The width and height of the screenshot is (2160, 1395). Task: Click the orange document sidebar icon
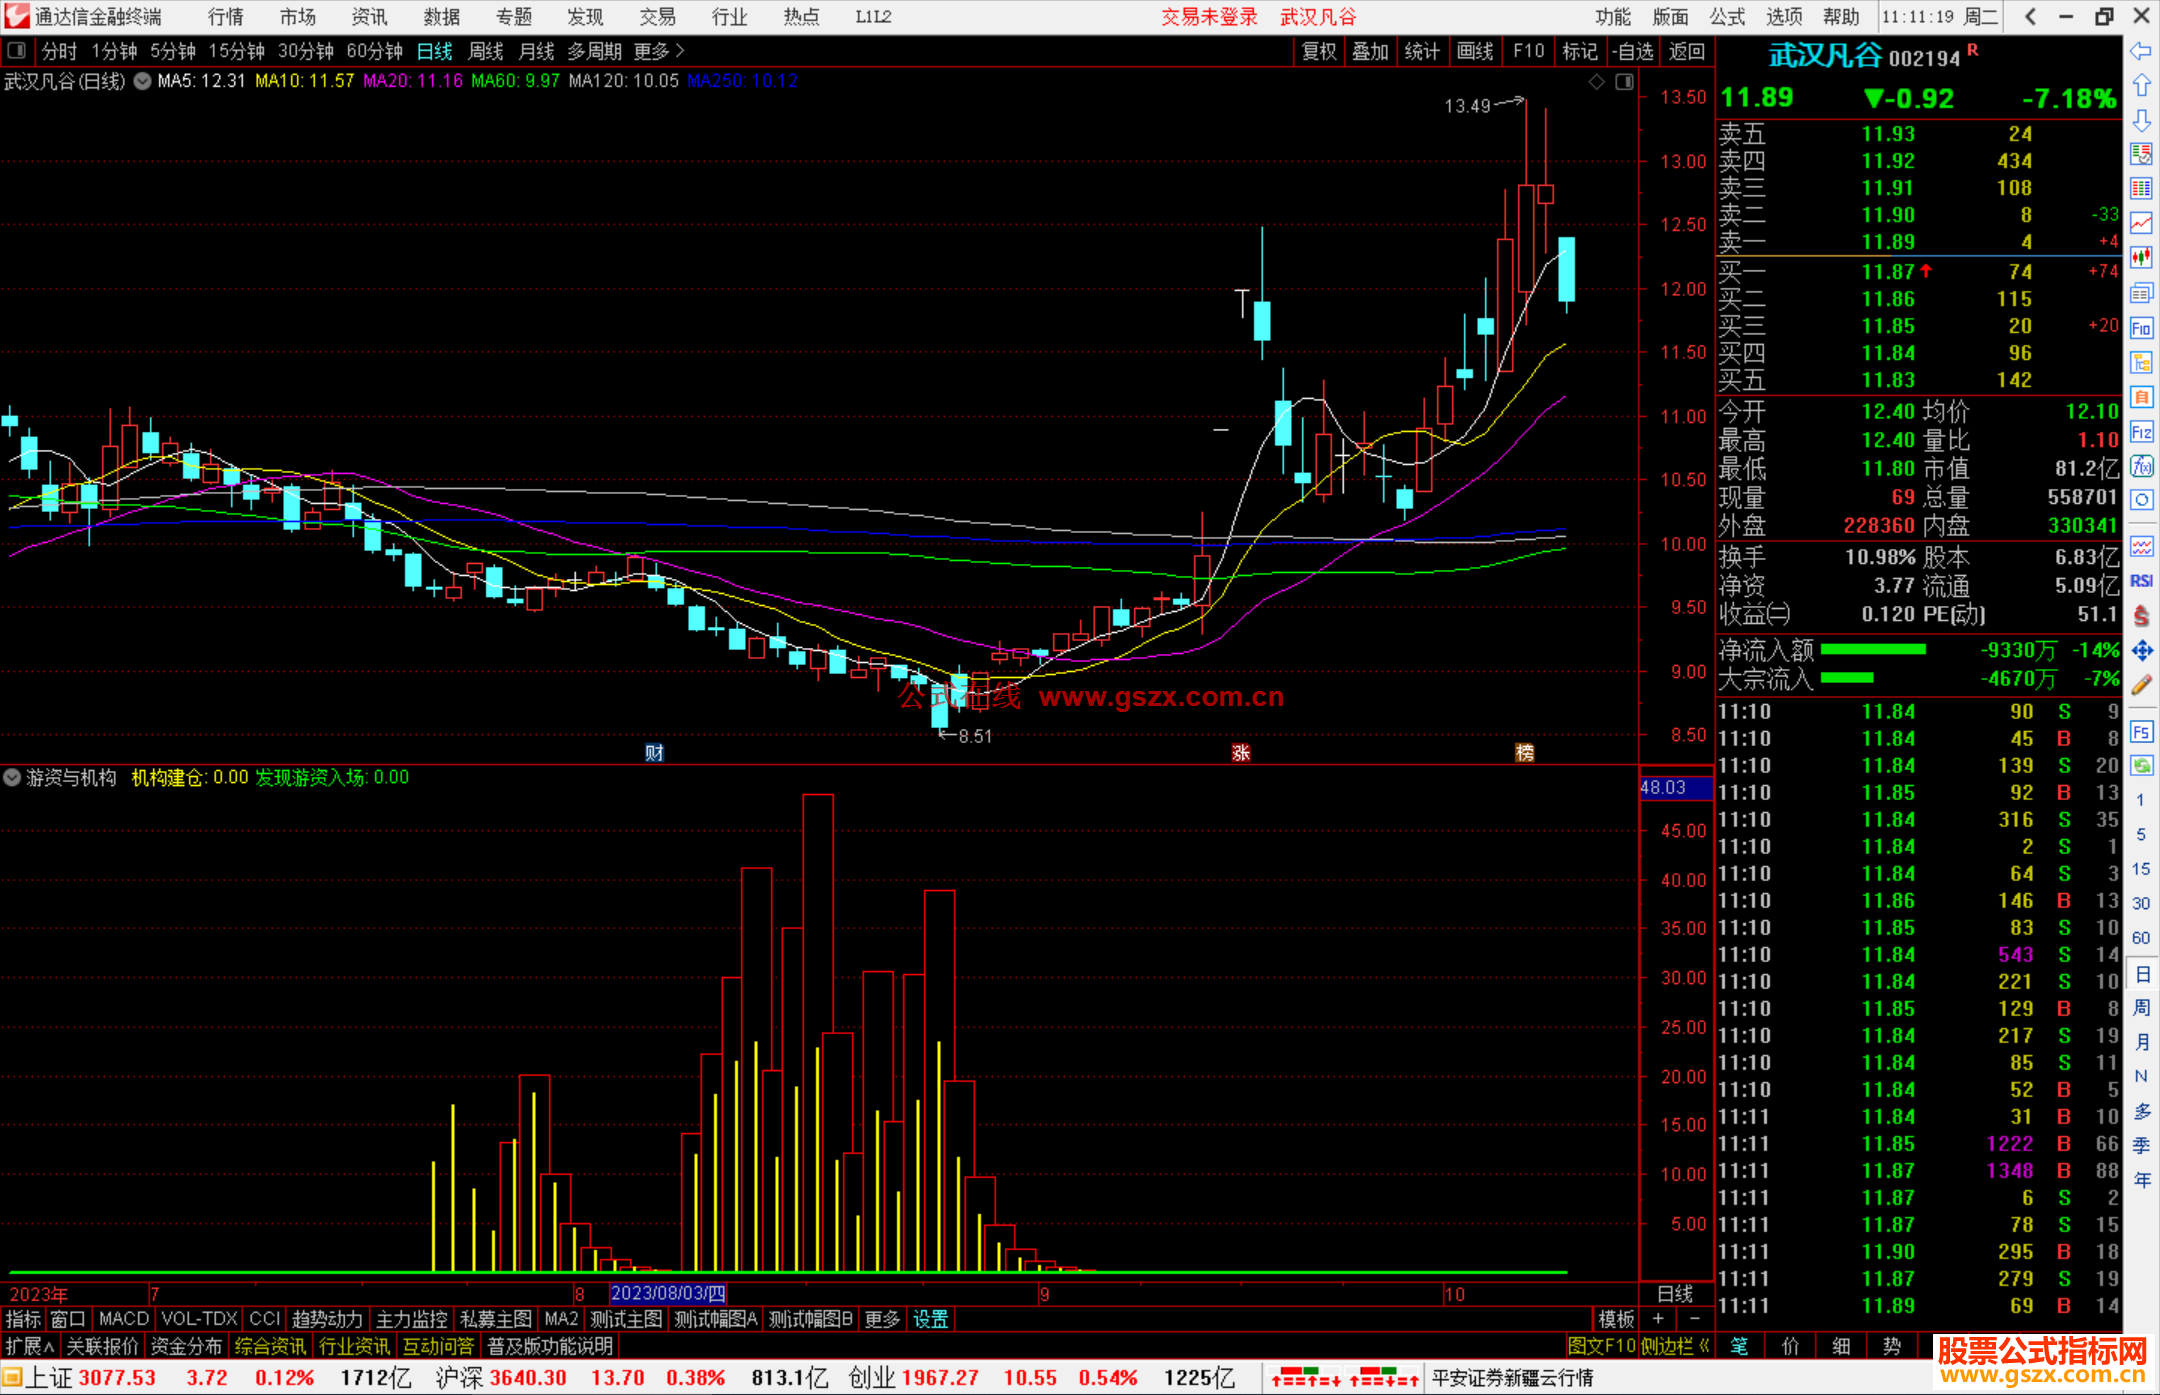2141,397
